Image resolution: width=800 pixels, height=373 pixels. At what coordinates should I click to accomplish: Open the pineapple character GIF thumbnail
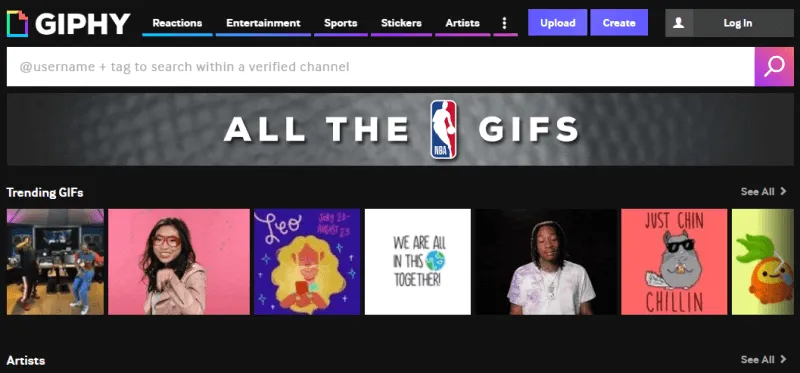[763, 262]
